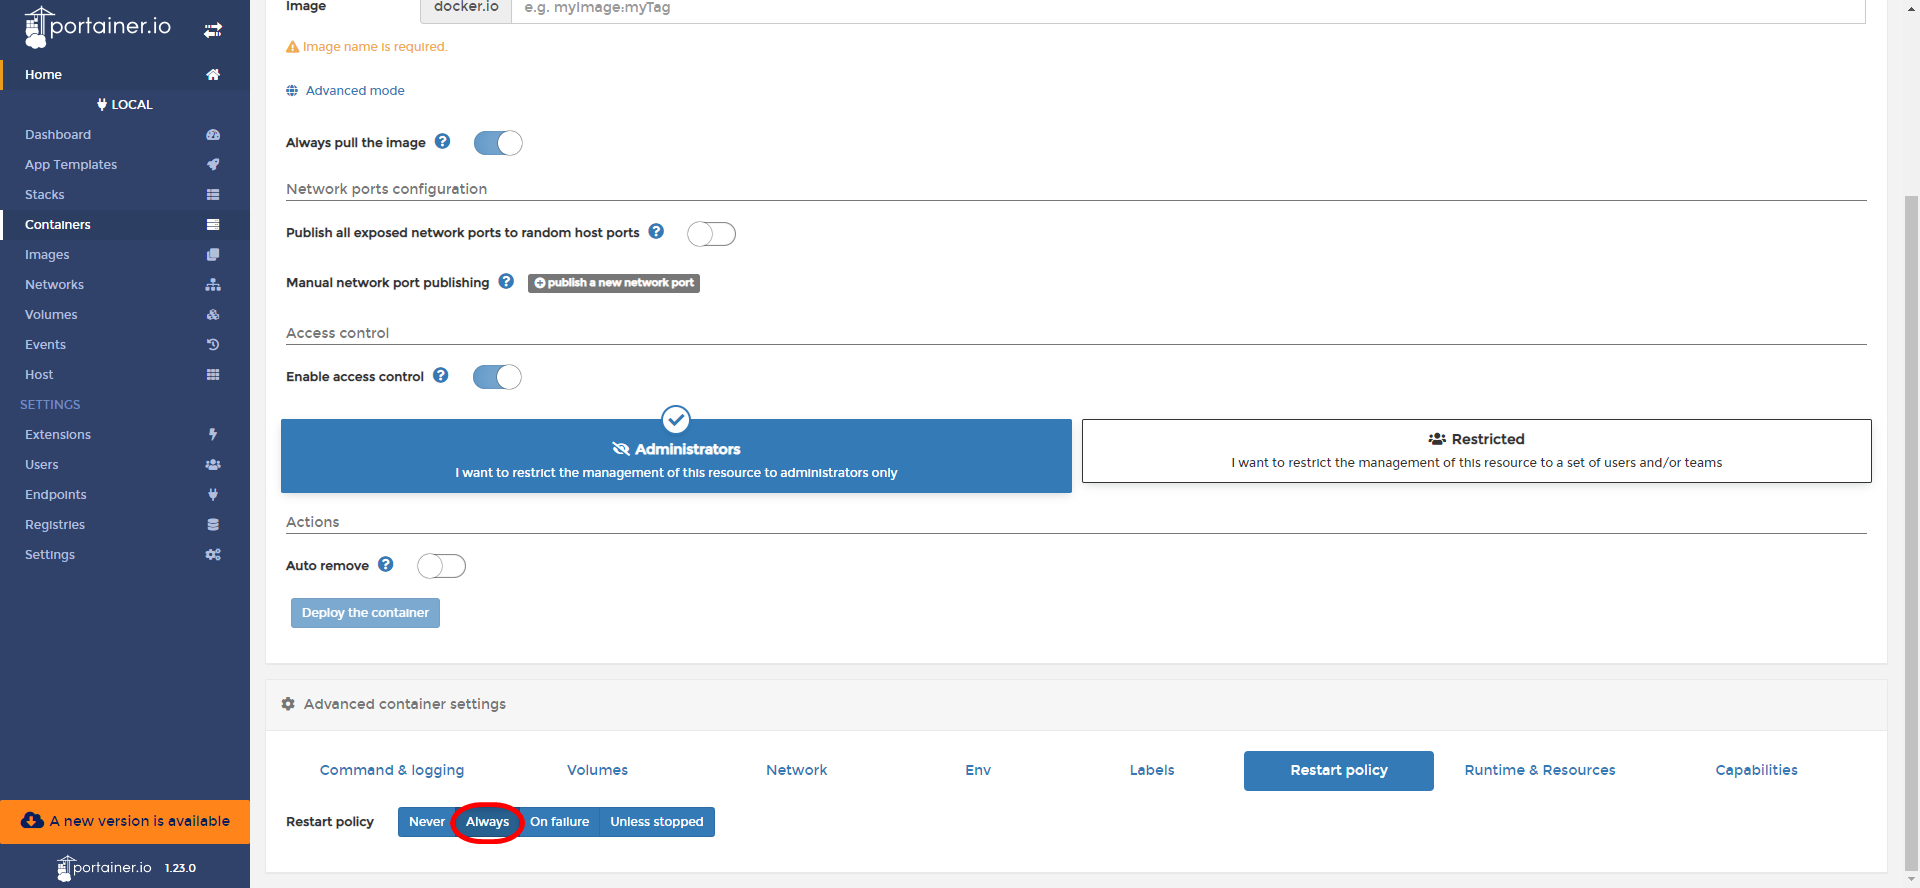Image resolution: width=1920 pixels, height=888 pixels.
Task: Go to Home in sidebar
Action: pos(44,74)
